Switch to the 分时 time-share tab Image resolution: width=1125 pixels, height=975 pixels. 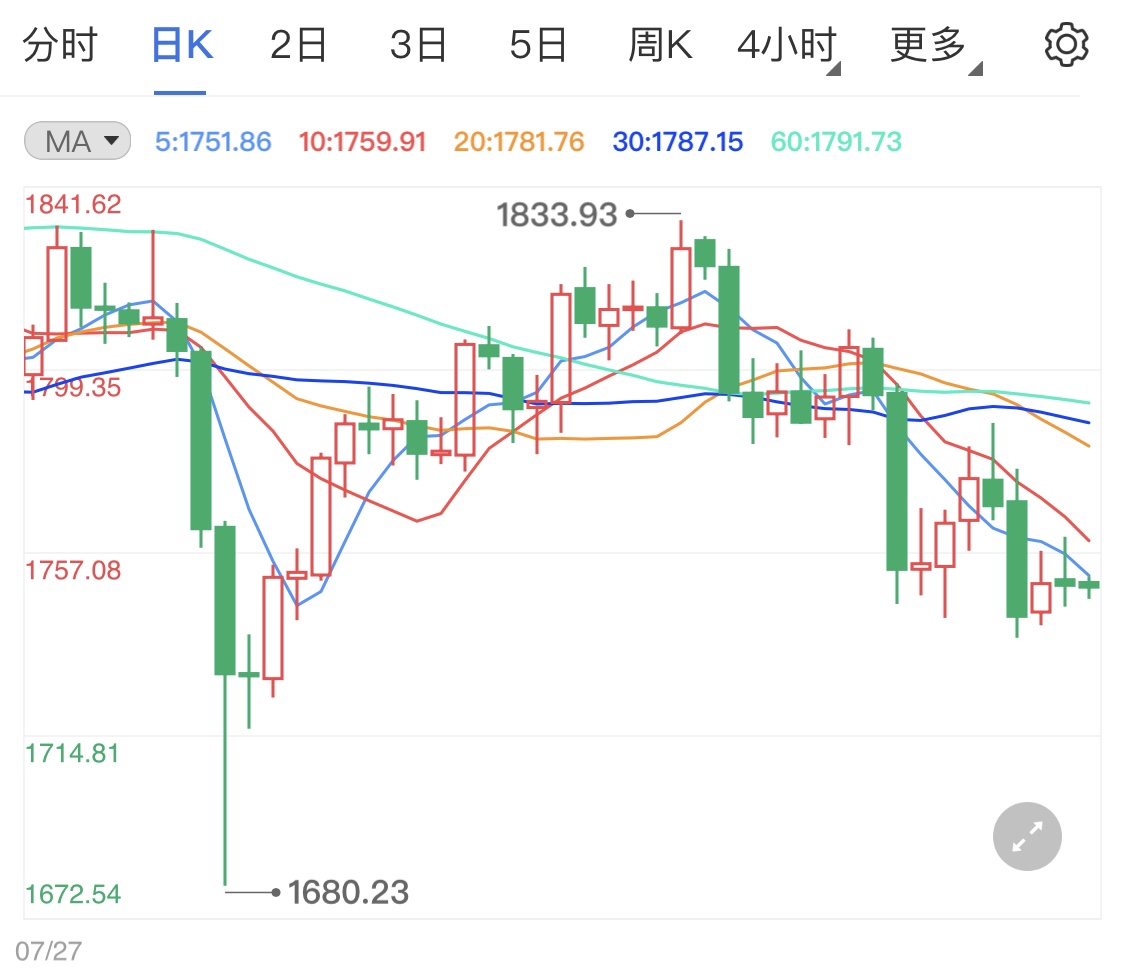pyautogui.click(x=62, y=44)
